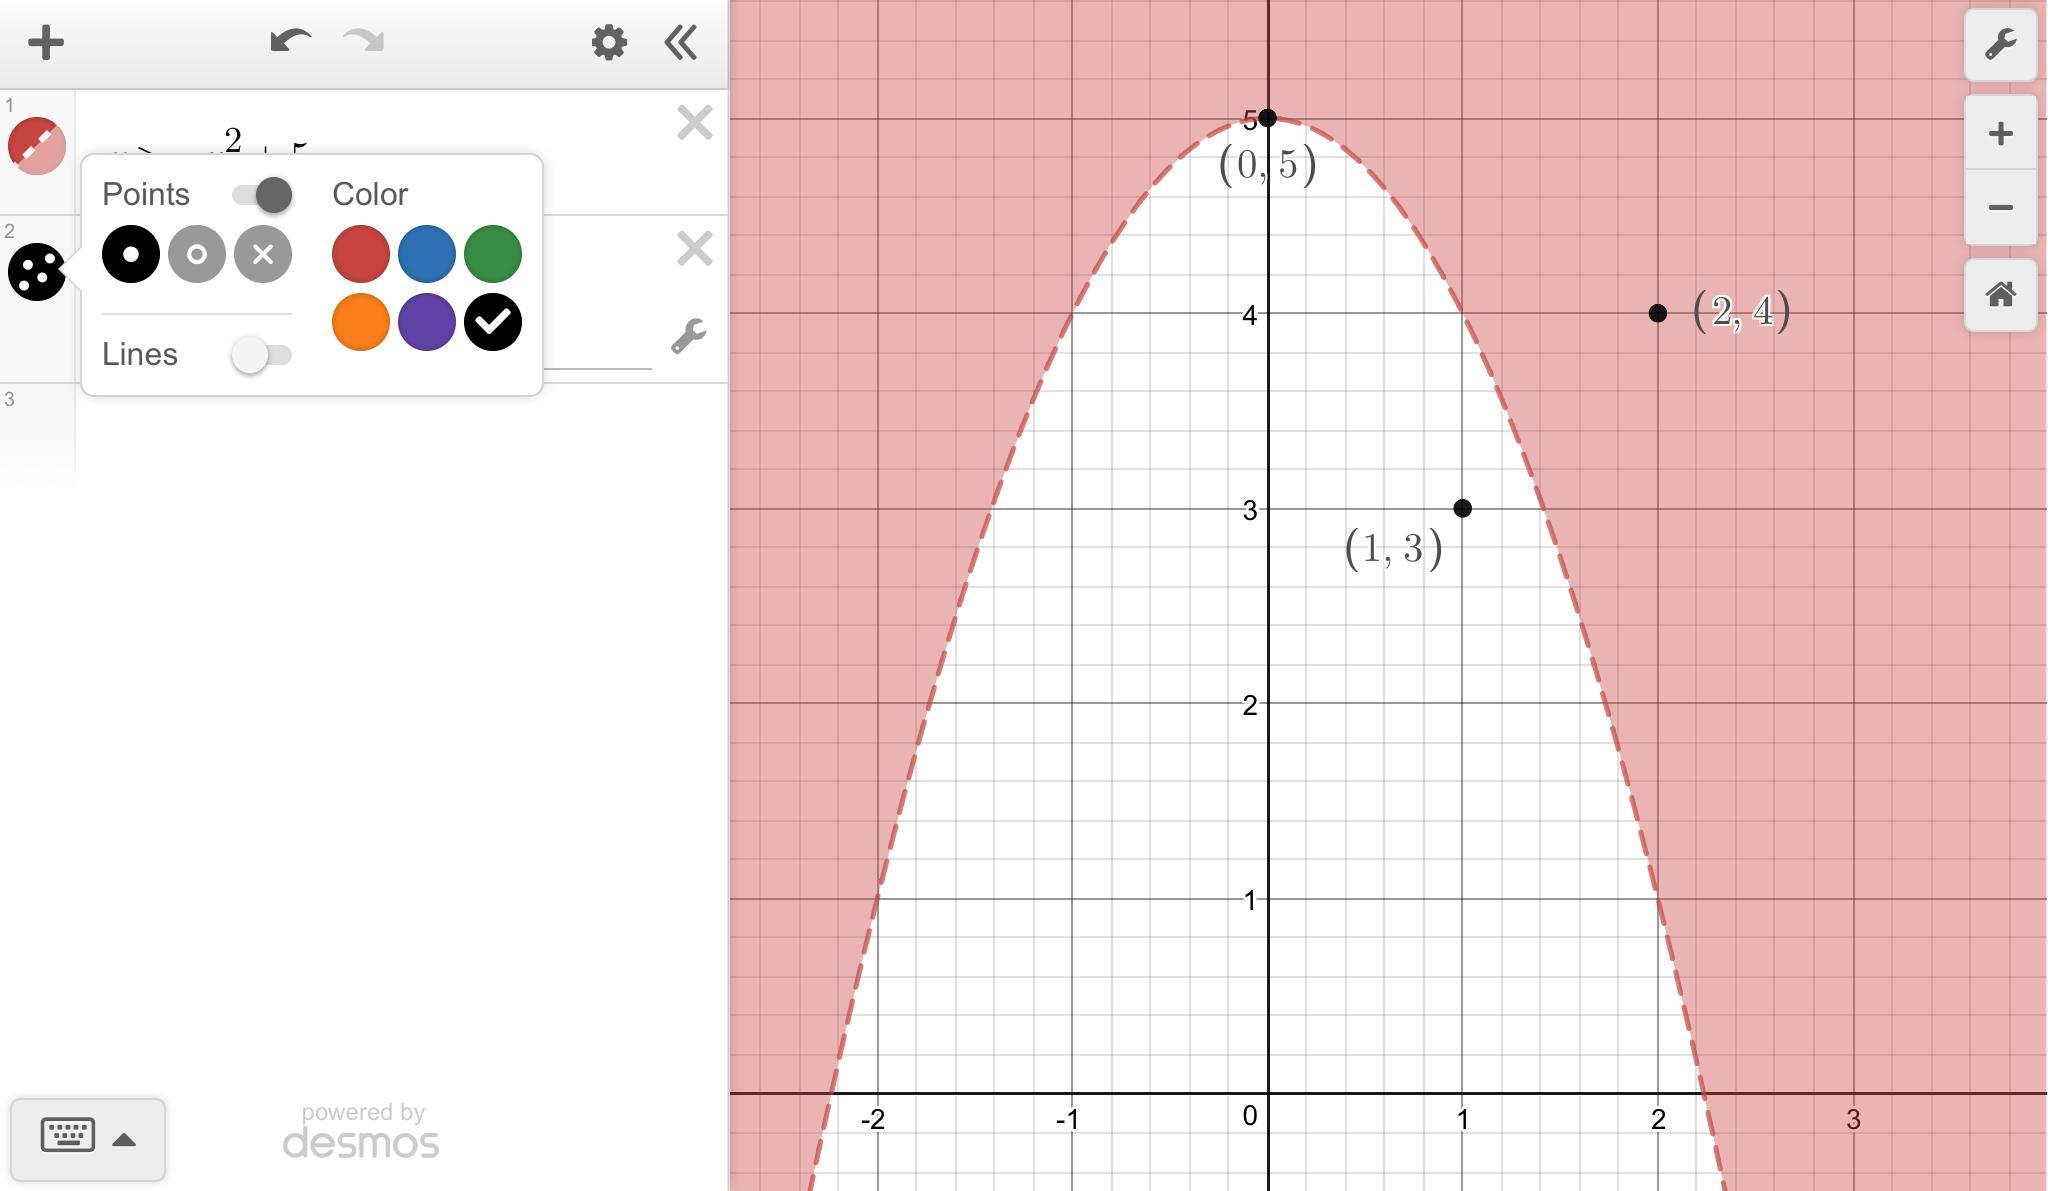2048x1191 pixels.
Task: Choose the cross point style
Action: pos(263,254)
